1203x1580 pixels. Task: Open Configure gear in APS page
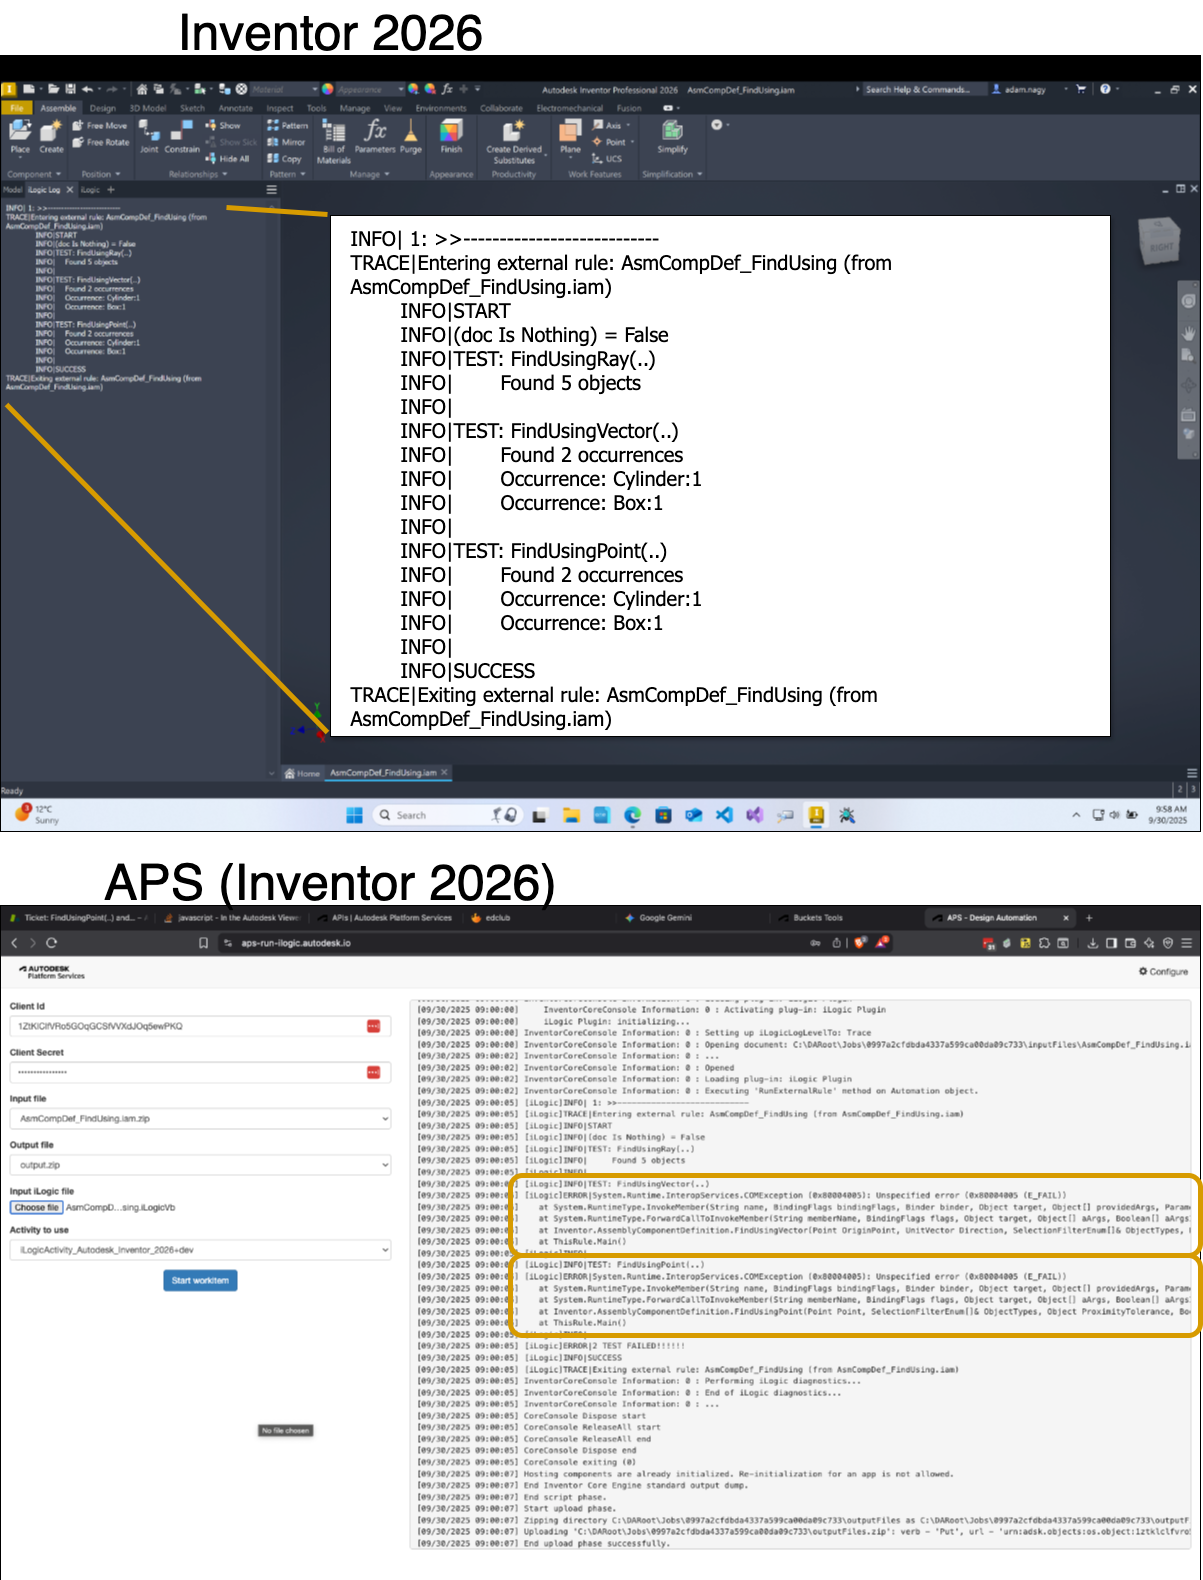pos(1163,971)
